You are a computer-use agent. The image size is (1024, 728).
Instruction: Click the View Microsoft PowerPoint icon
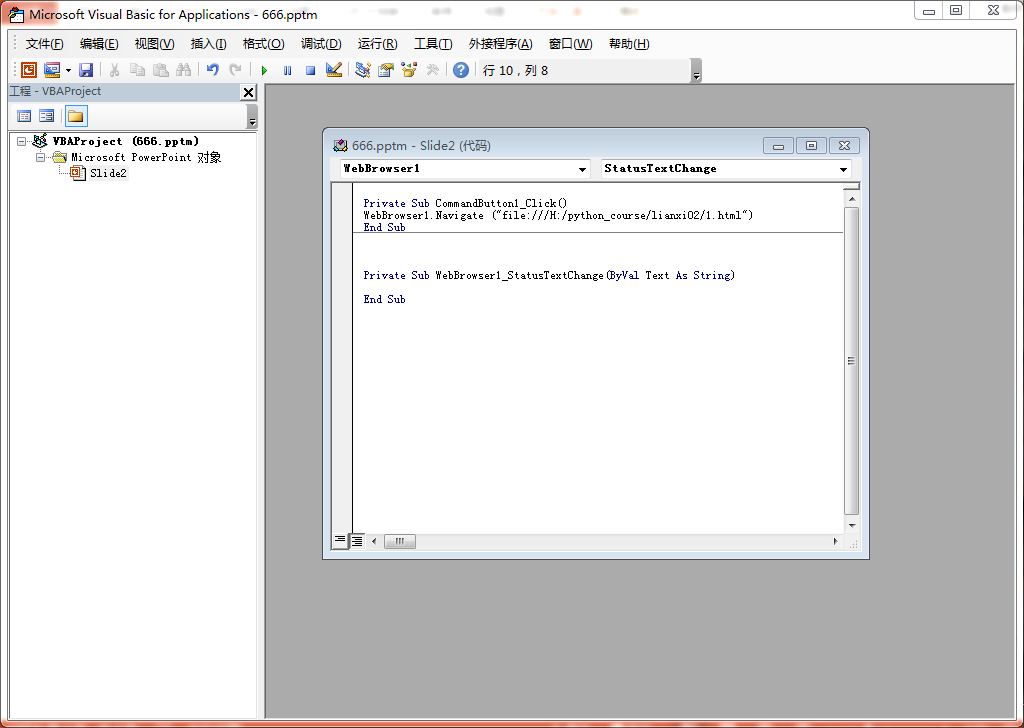(29, 70)
